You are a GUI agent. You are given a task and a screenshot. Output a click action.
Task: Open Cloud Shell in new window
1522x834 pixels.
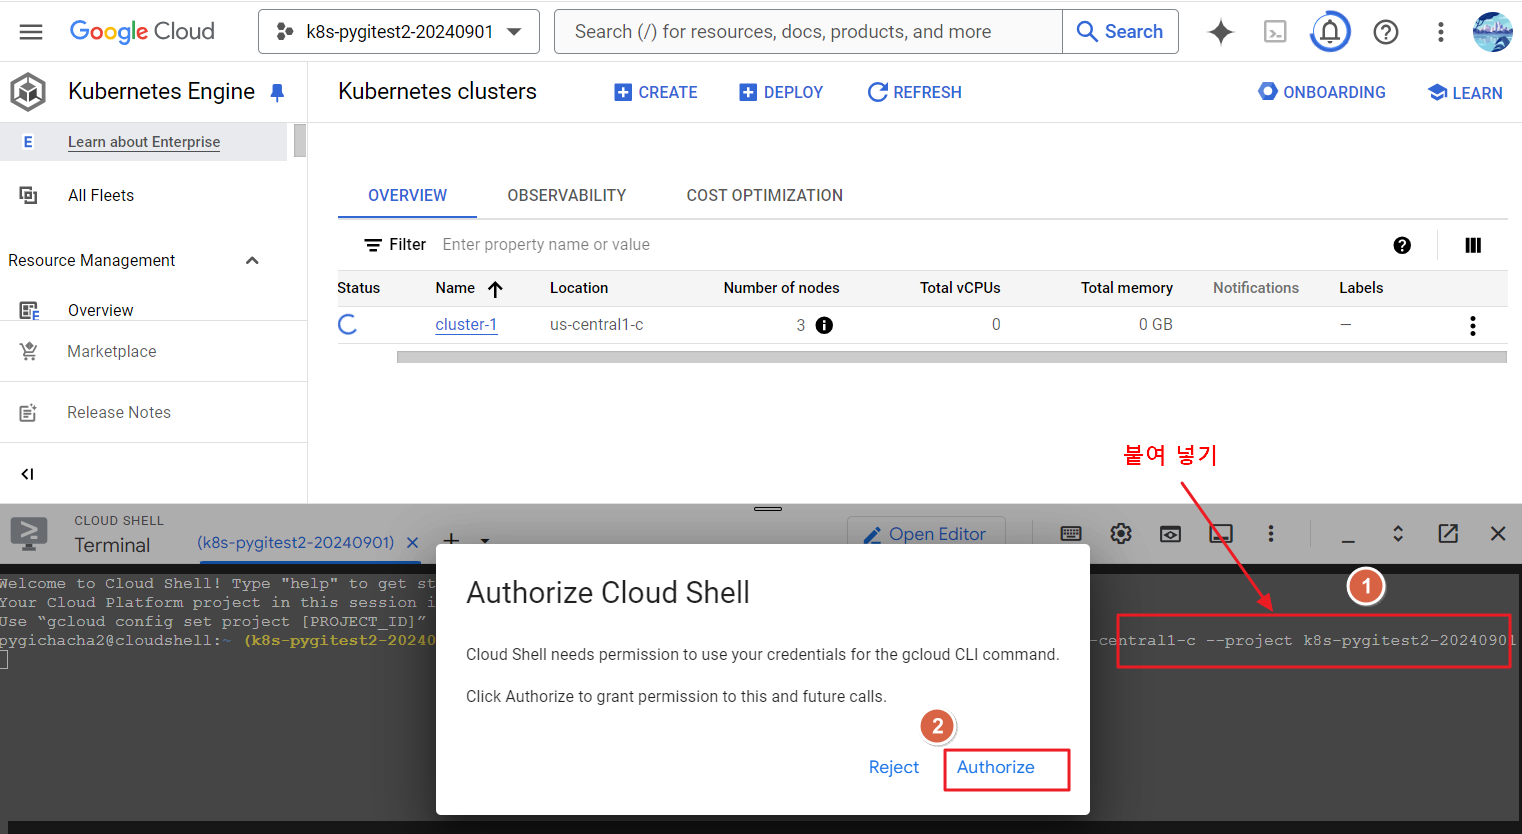1448,534
